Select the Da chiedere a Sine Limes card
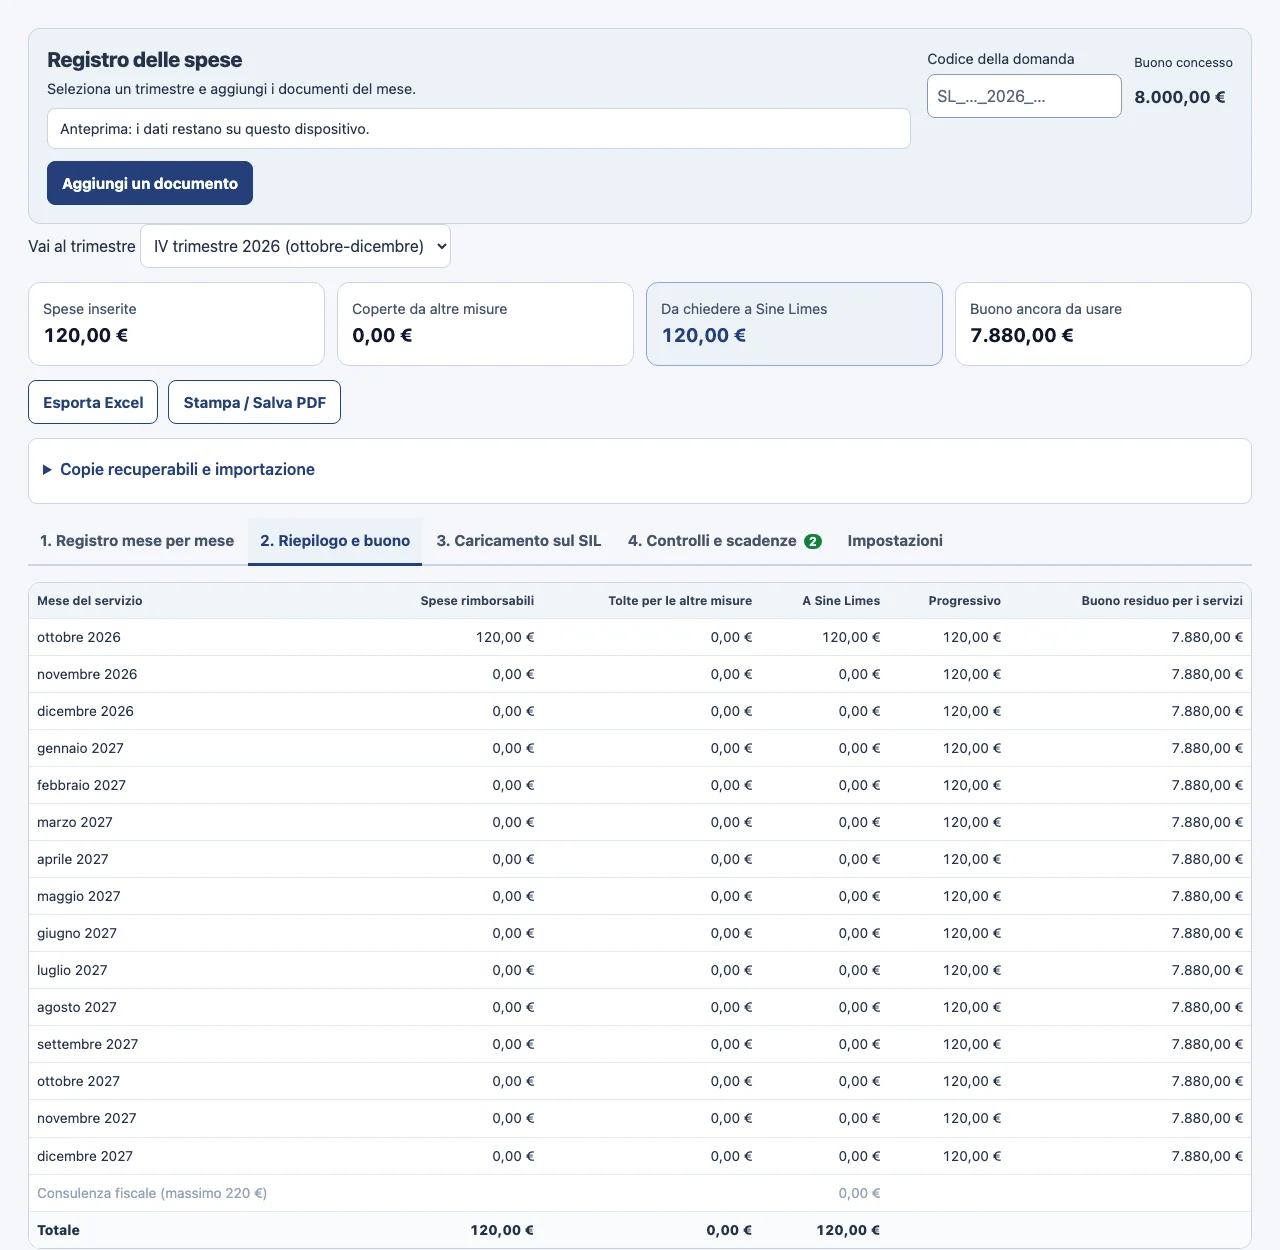Viewport: 1280px width, 1250px height. coord(794,324)
